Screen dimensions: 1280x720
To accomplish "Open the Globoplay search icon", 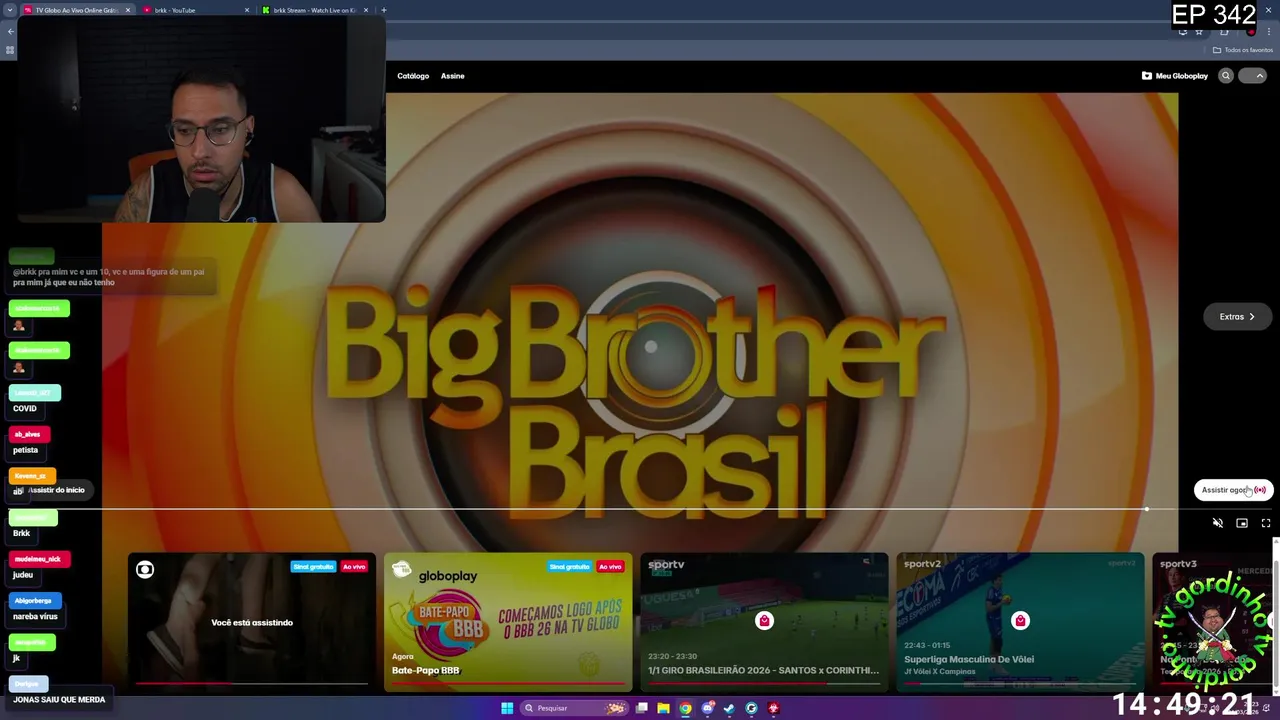I will click(1225, 76).
